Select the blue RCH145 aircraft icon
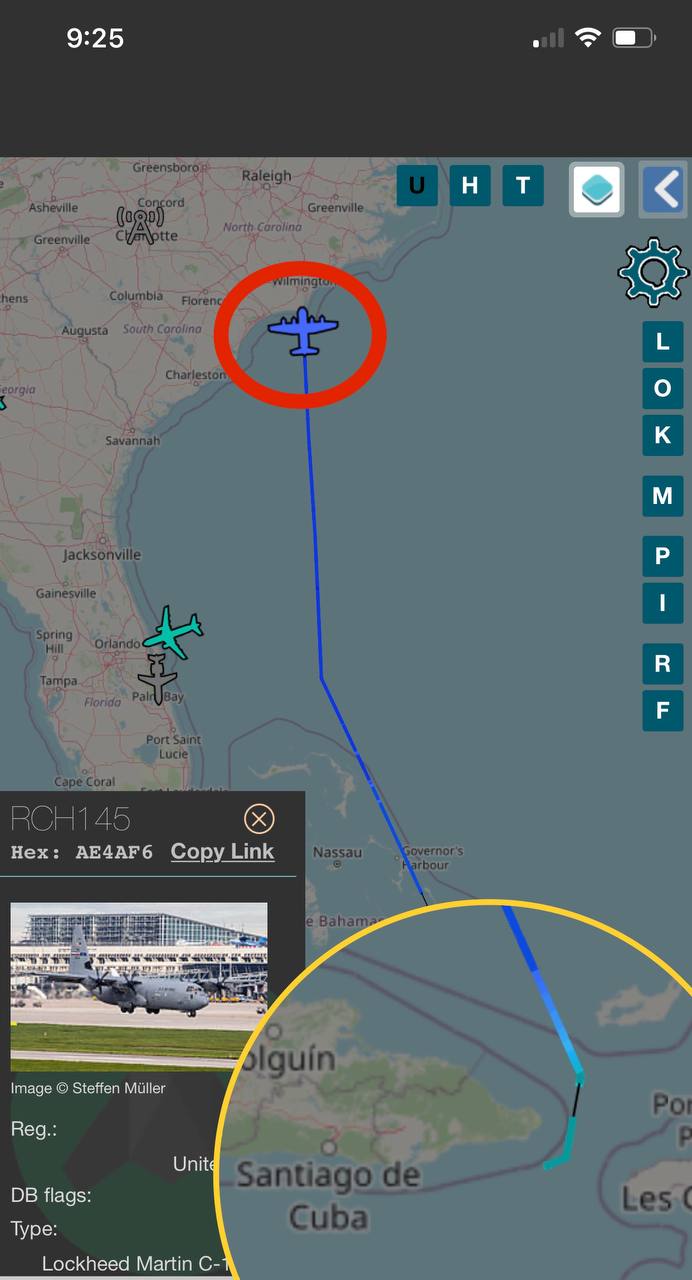The height and width of the screenshot is (1280, 692). [303, 330]
